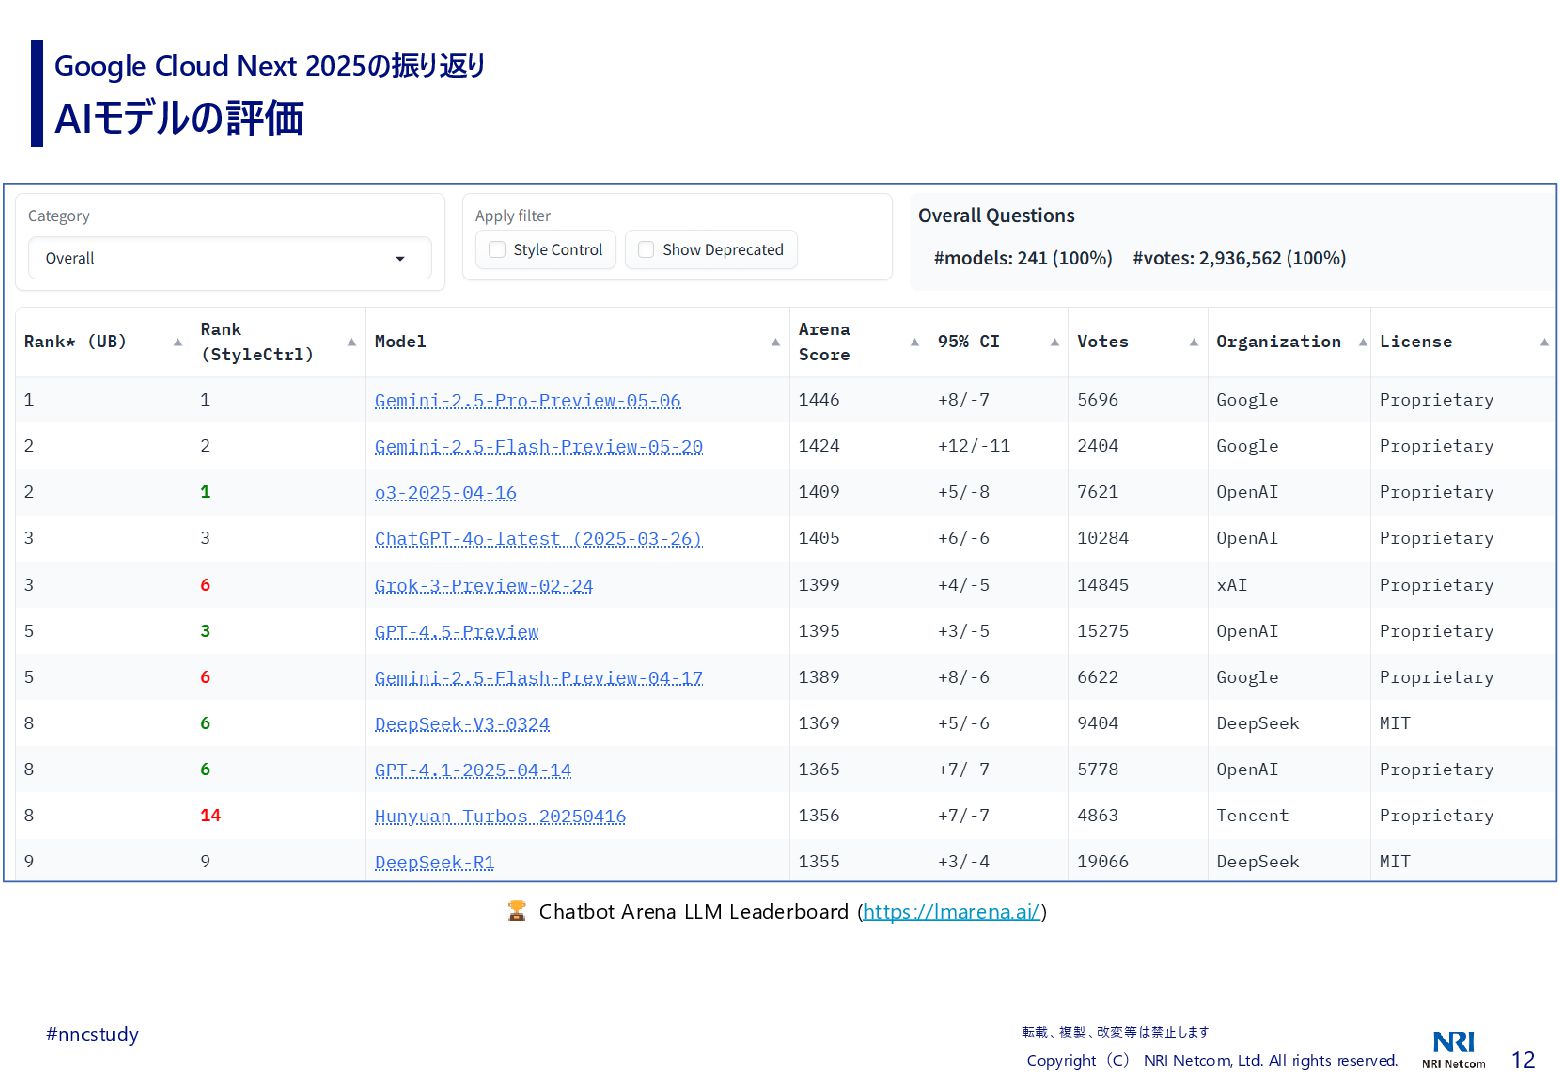The width and height of the screenshot is (1560, 1080).
Task: Open GPT-4.5-Preview model link
Action: click(x=456, y=632)
